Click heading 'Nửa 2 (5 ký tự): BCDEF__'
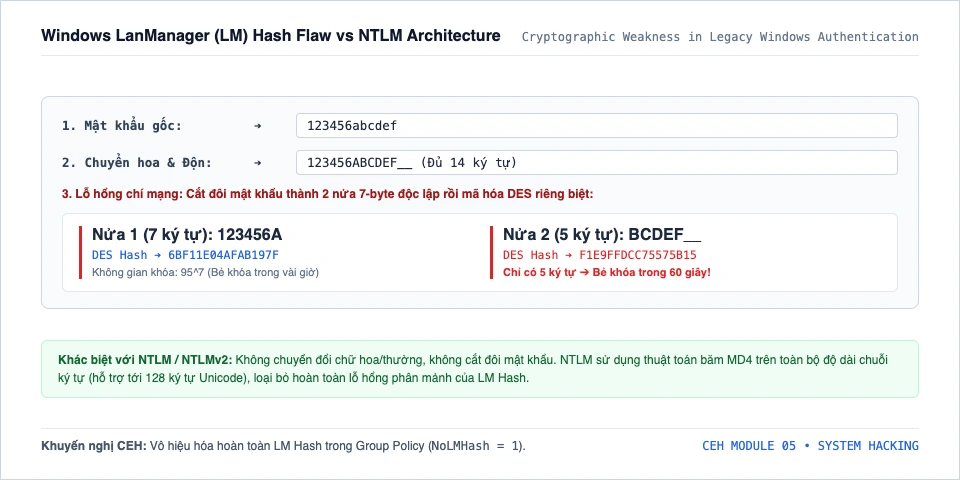This screenshot has height=480, width=960. pos(602,234)
